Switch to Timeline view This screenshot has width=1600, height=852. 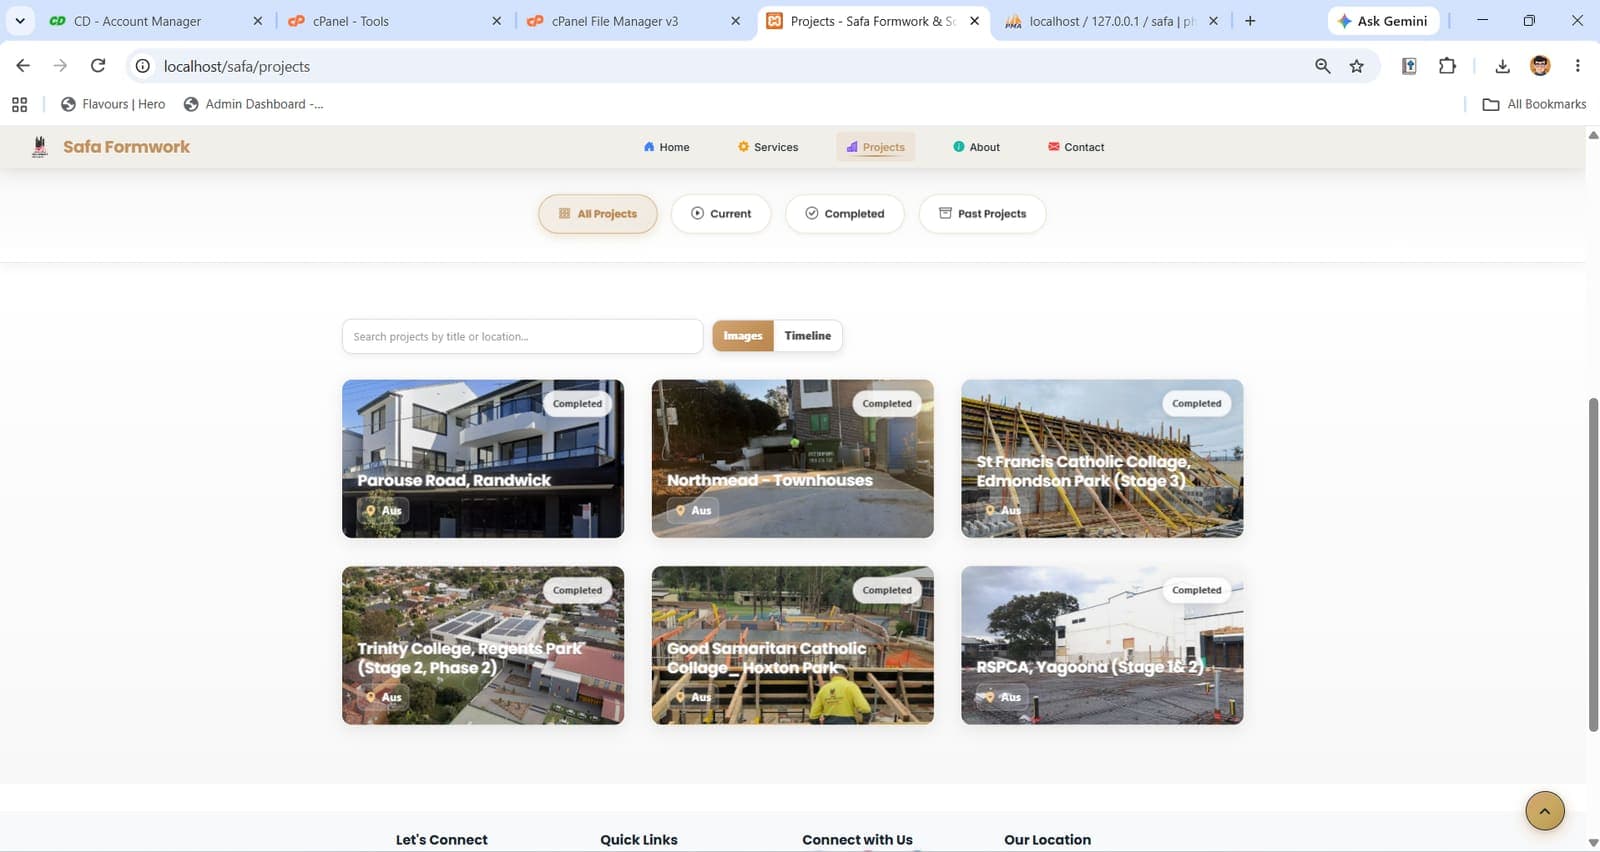[808, 336]
